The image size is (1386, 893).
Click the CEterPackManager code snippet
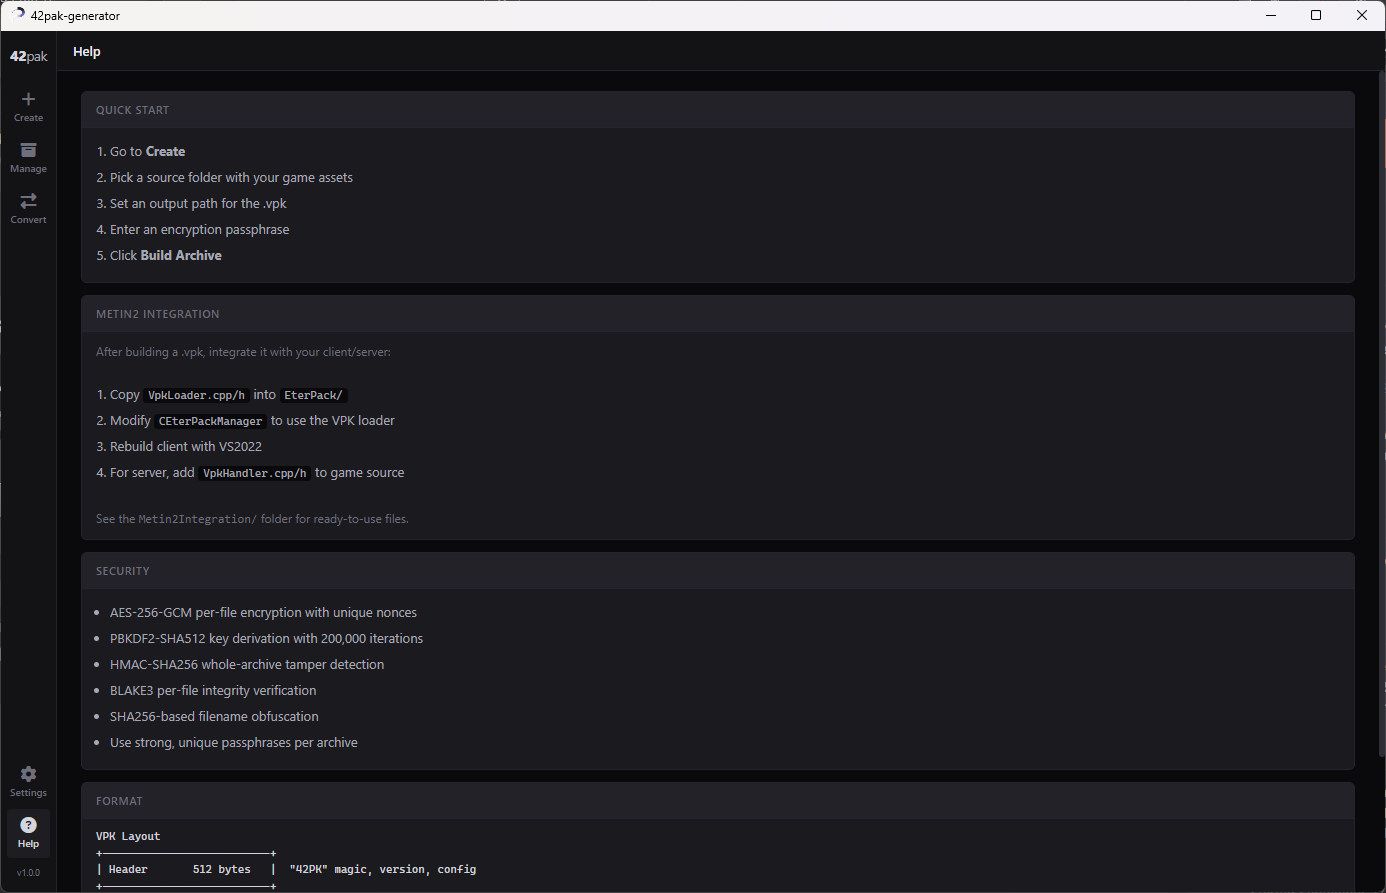pos(210,421)
